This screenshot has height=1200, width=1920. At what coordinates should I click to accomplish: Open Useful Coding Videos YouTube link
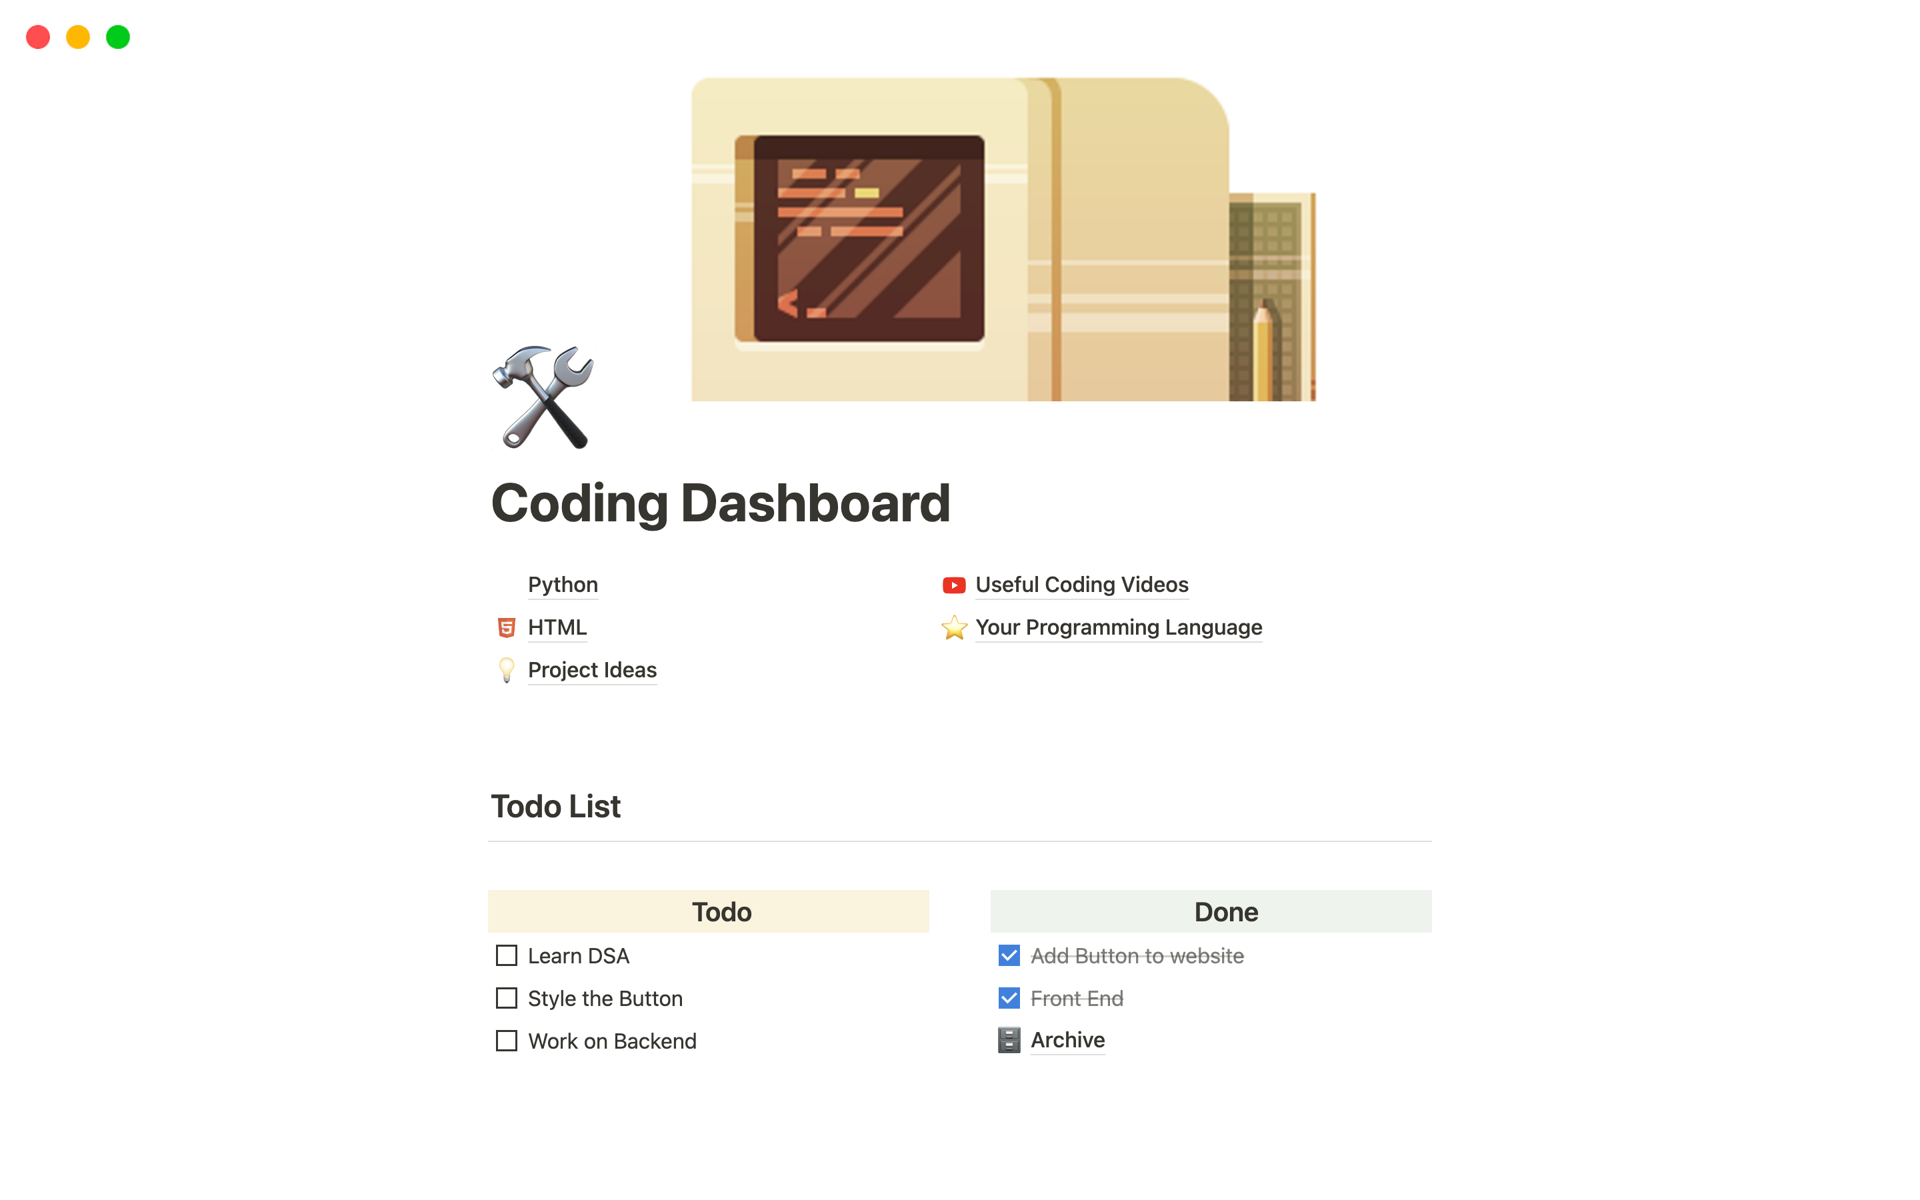(x=1080, y=583)
